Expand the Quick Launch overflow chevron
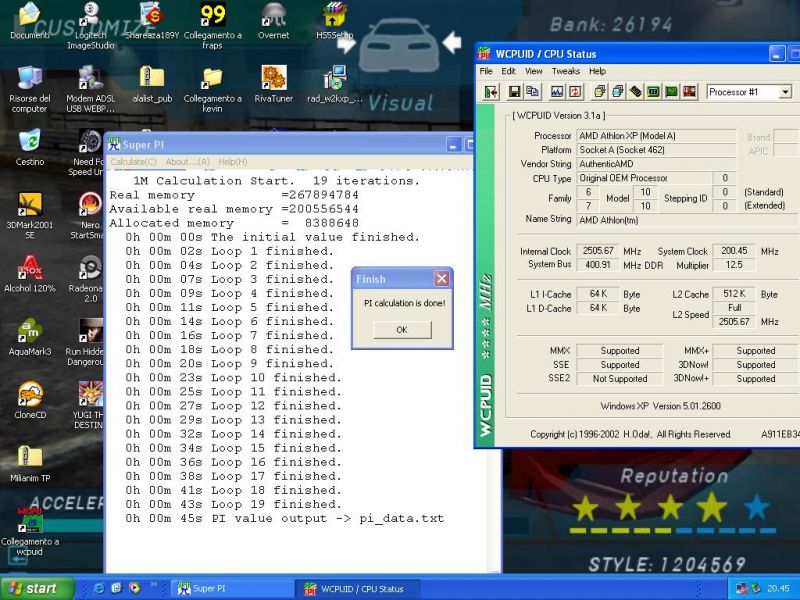Screen dimensions: 800x600 (153, 585)
